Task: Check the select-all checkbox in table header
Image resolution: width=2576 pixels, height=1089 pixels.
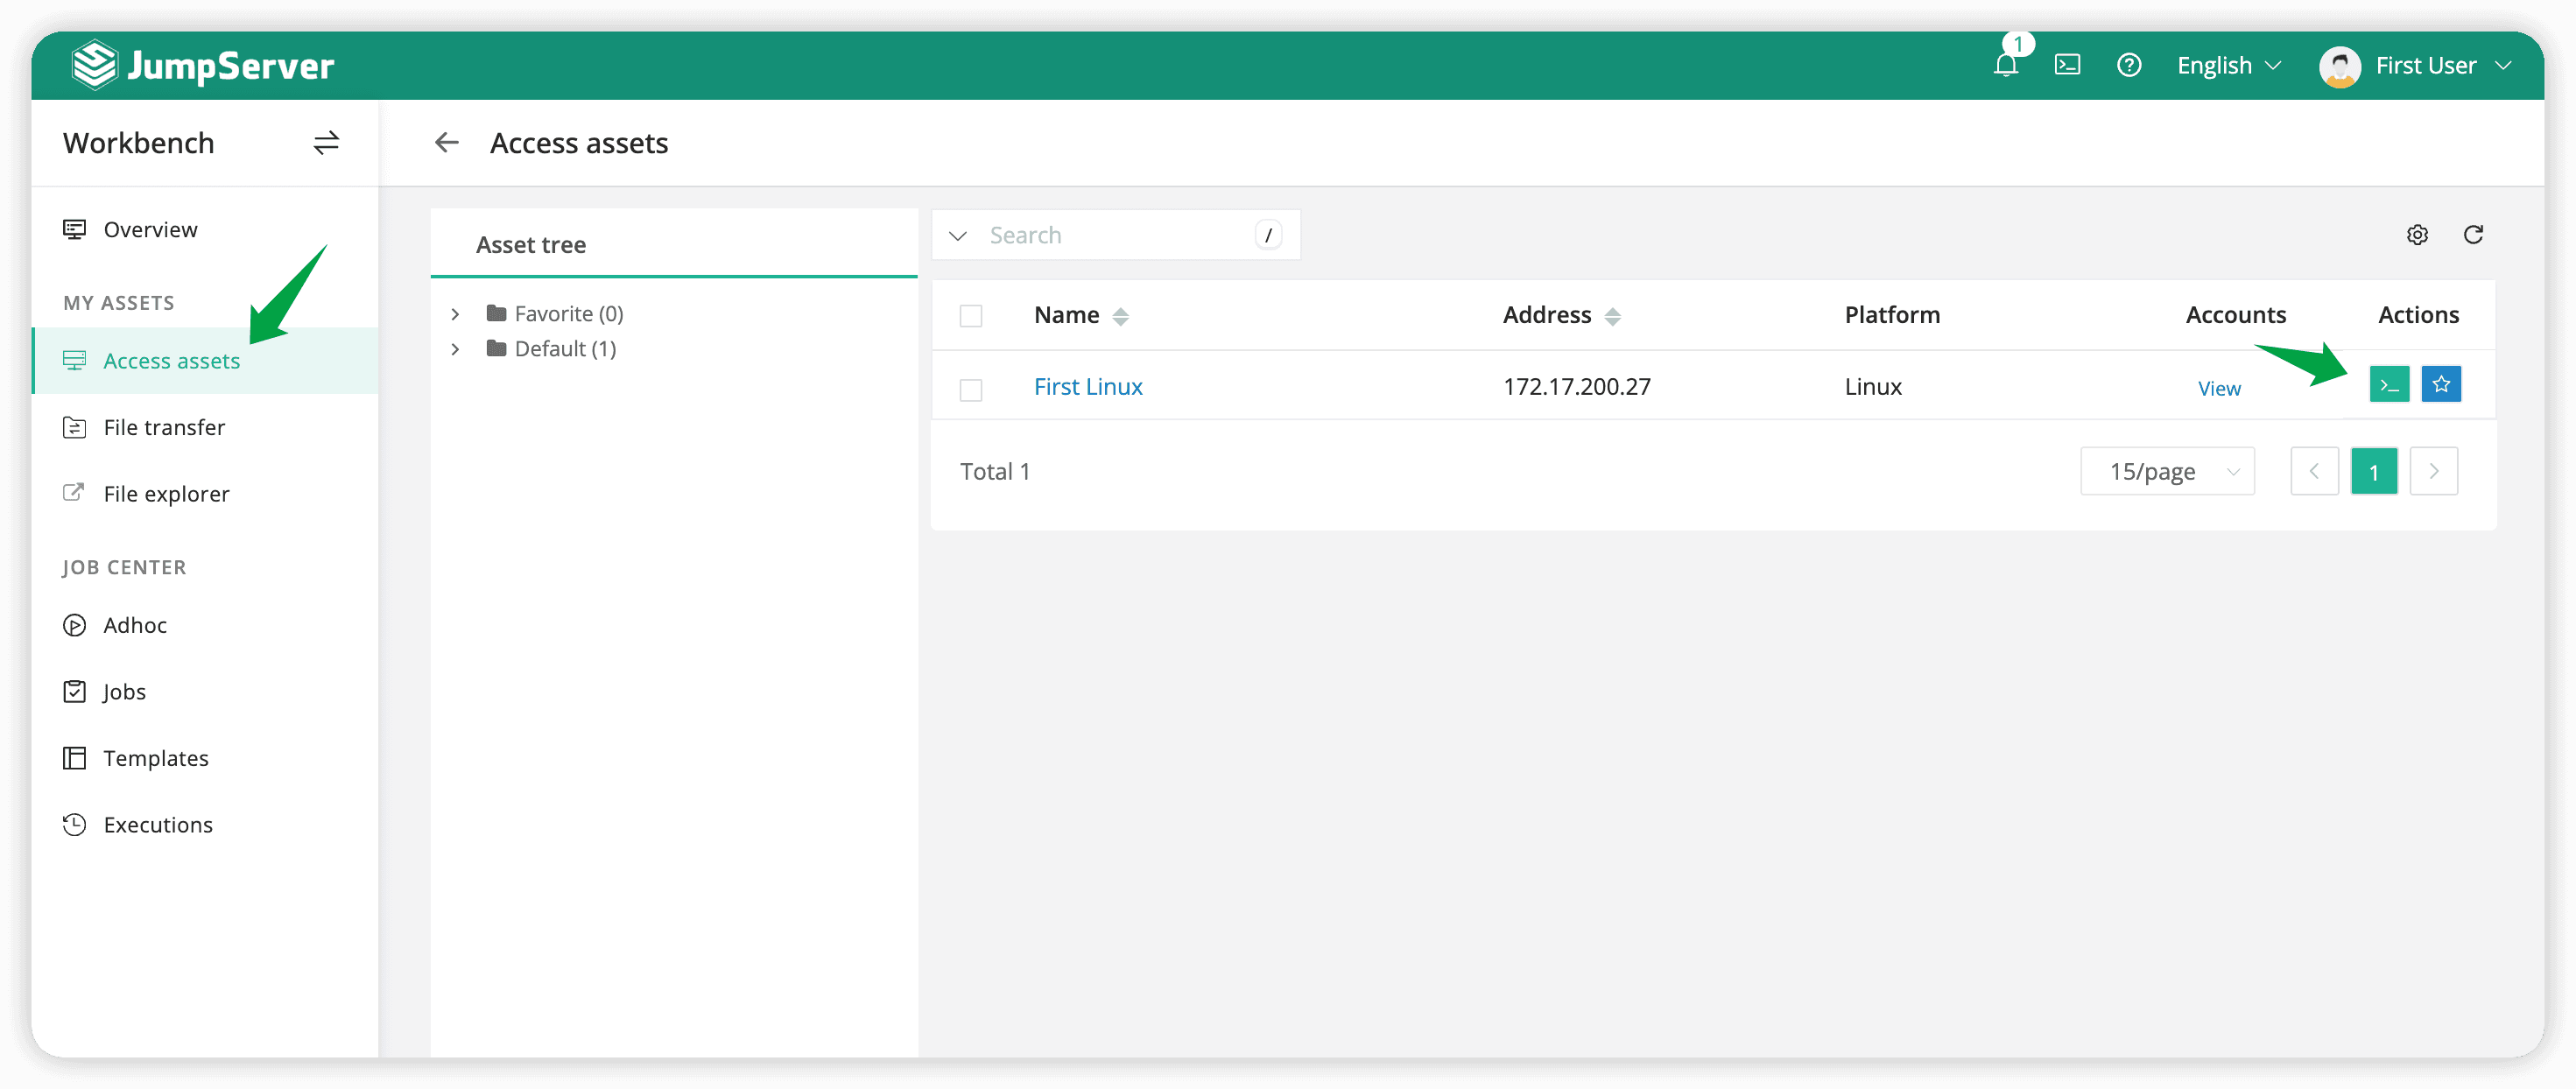Action: 971,315
